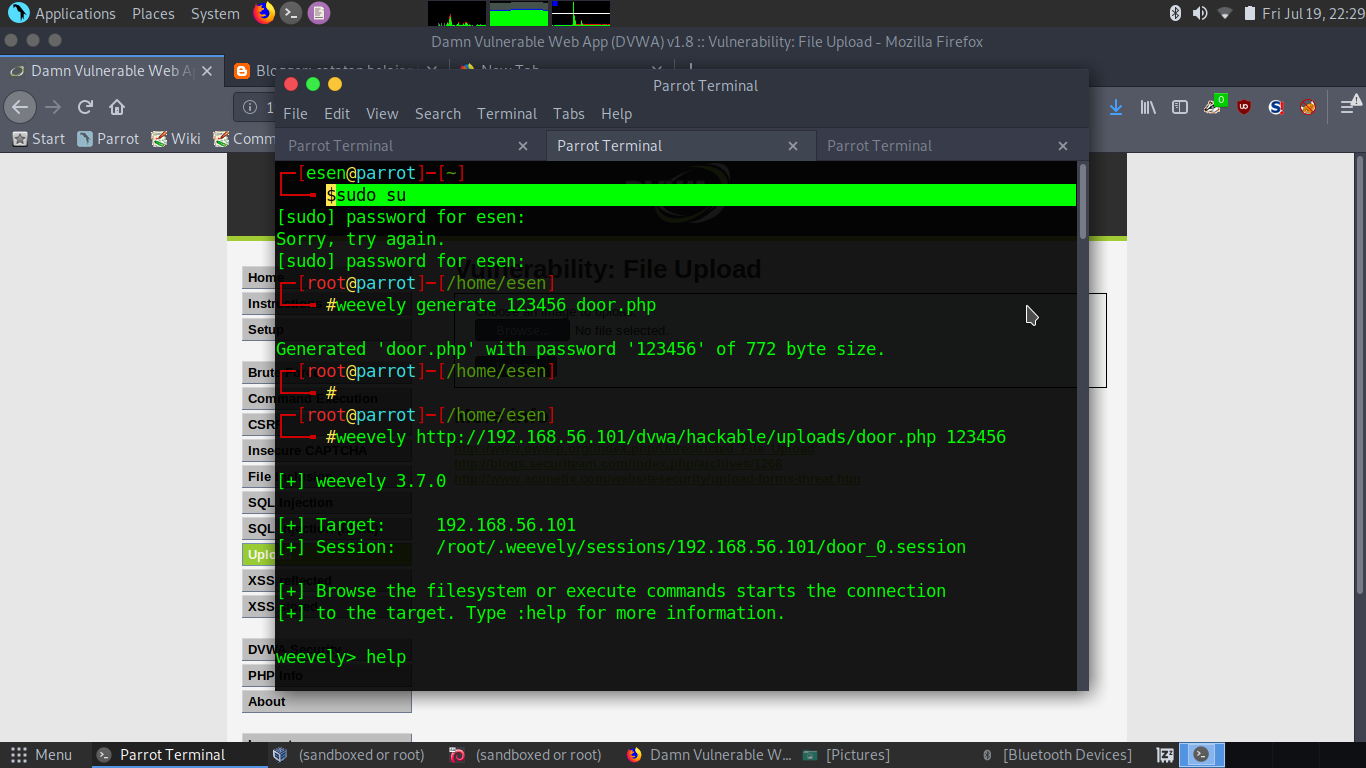1366x768 pixels.
Task: Open the terminal View menu
Action: click(x=382, y=114)
